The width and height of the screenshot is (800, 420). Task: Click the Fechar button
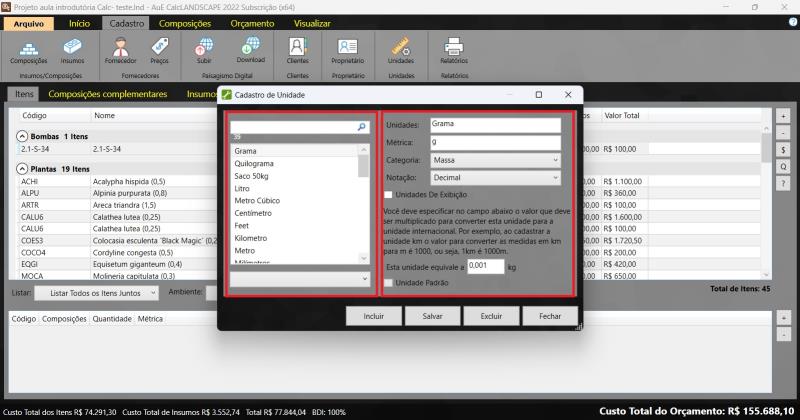click(x=550, y=316)
